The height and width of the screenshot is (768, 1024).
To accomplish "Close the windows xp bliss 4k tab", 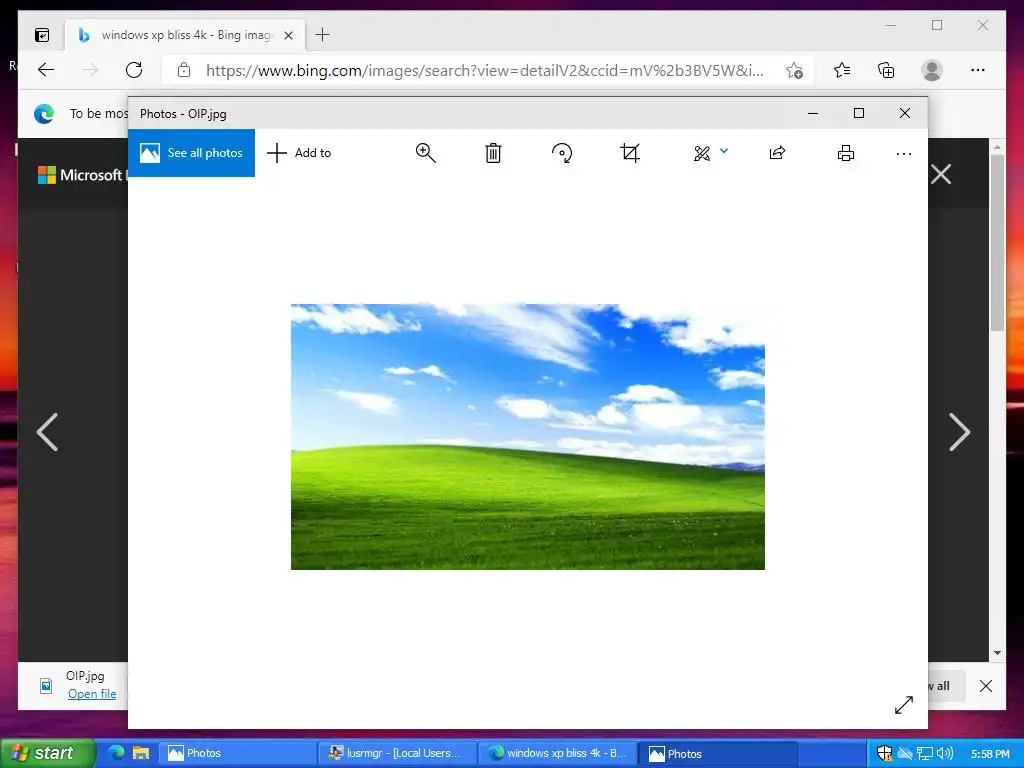I will click(288, 35).
